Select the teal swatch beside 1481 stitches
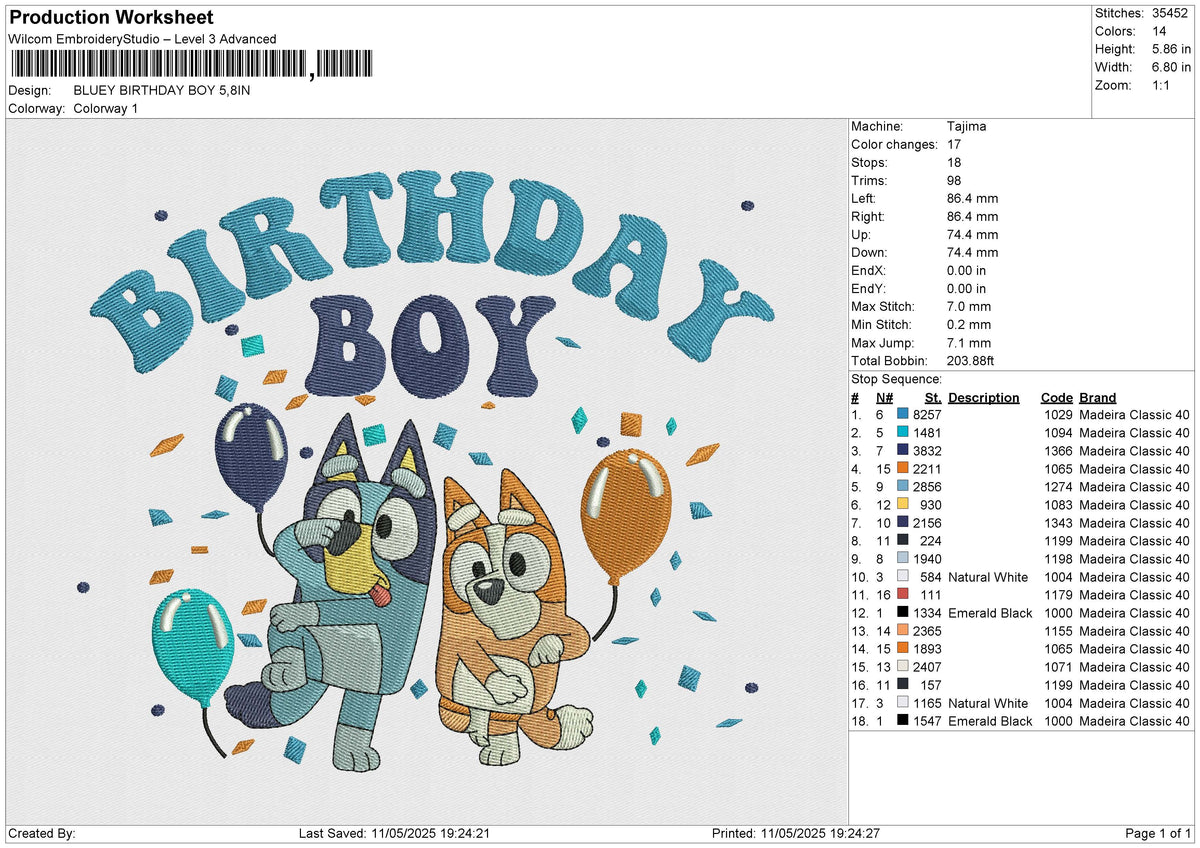The image size is (1200, 848). tap(903, 432)
